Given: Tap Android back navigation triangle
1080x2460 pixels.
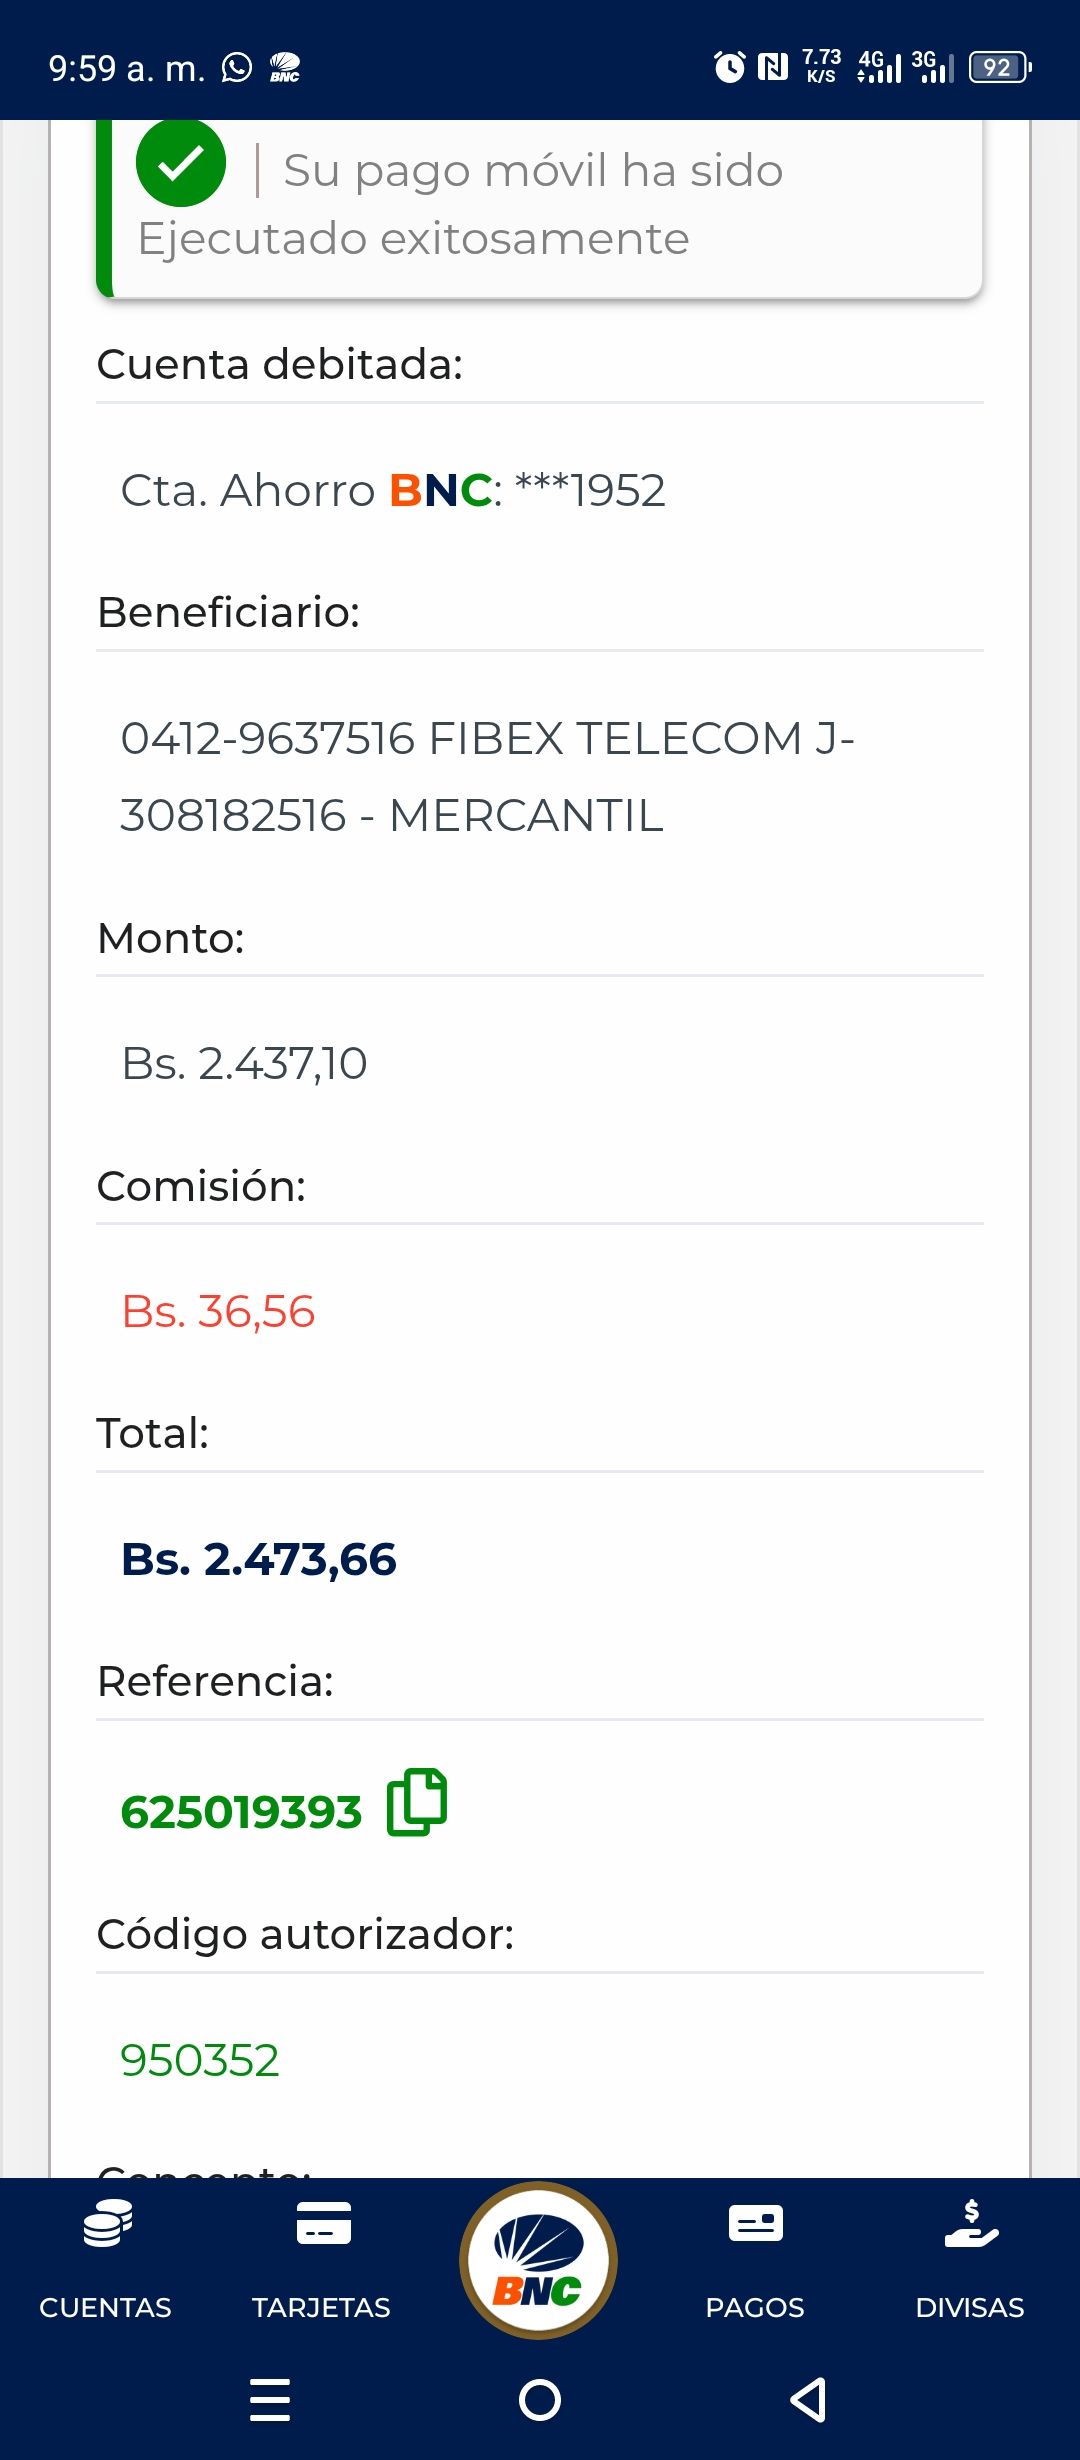Looking at the screenshot, I should (808, 2400).
